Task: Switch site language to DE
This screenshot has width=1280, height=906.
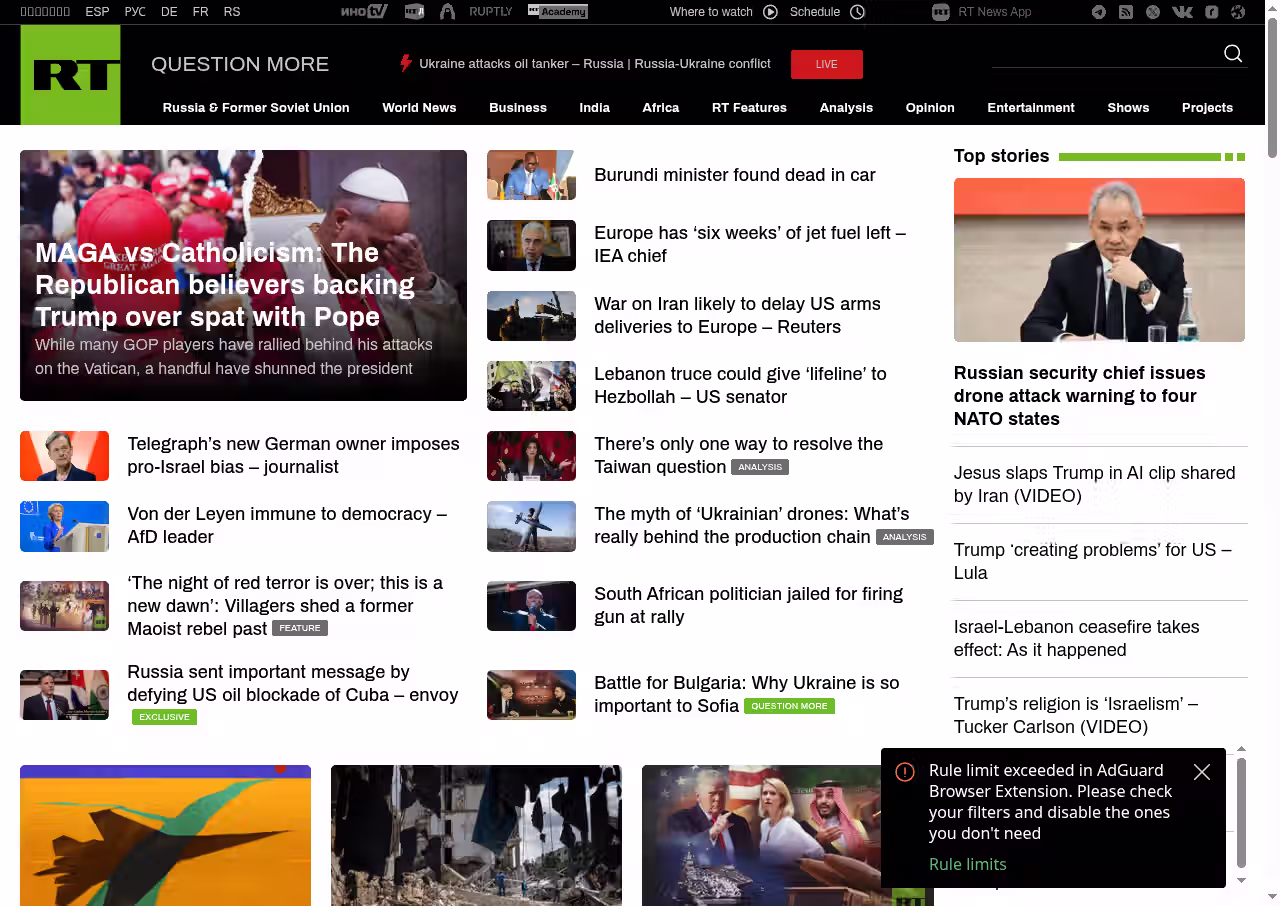Action: [169, 12]
